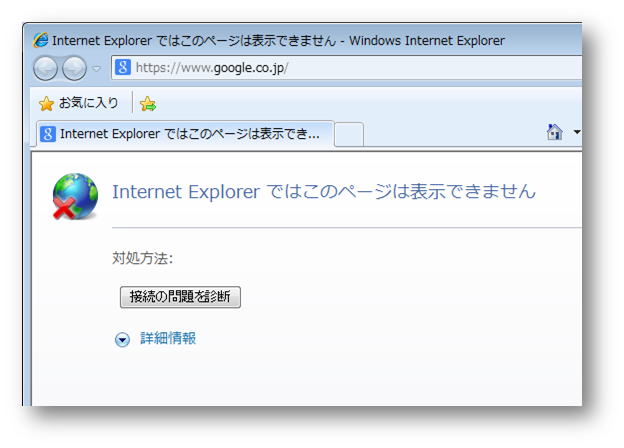
Task: Select the Internet Explorer error page tab
Action: 185,134
